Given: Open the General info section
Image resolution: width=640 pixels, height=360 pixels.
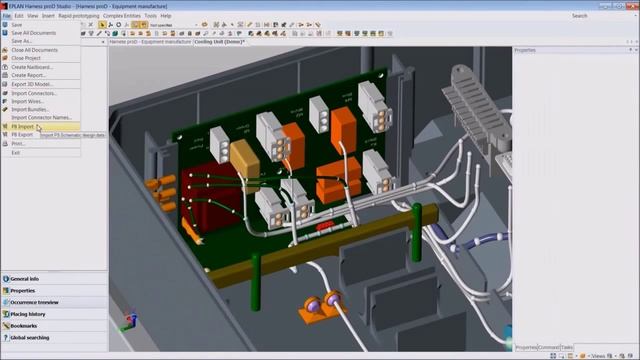Looking at the screenshot, I should pyautogui.click(x=54, y=279).
